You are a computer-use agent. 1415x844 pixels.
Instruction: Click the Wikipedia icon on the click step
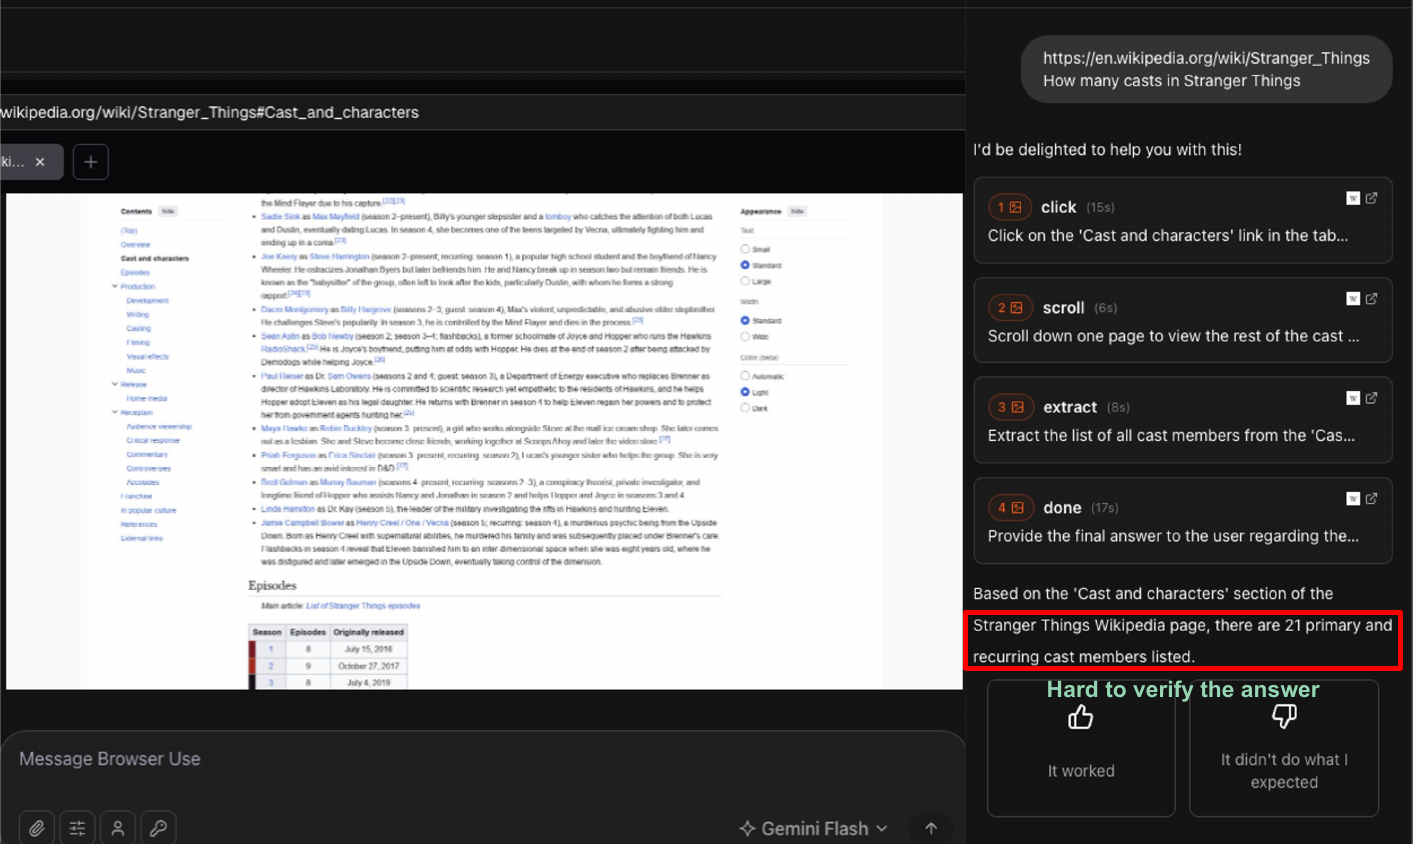pyautogui.click(x=1353, y=198)
